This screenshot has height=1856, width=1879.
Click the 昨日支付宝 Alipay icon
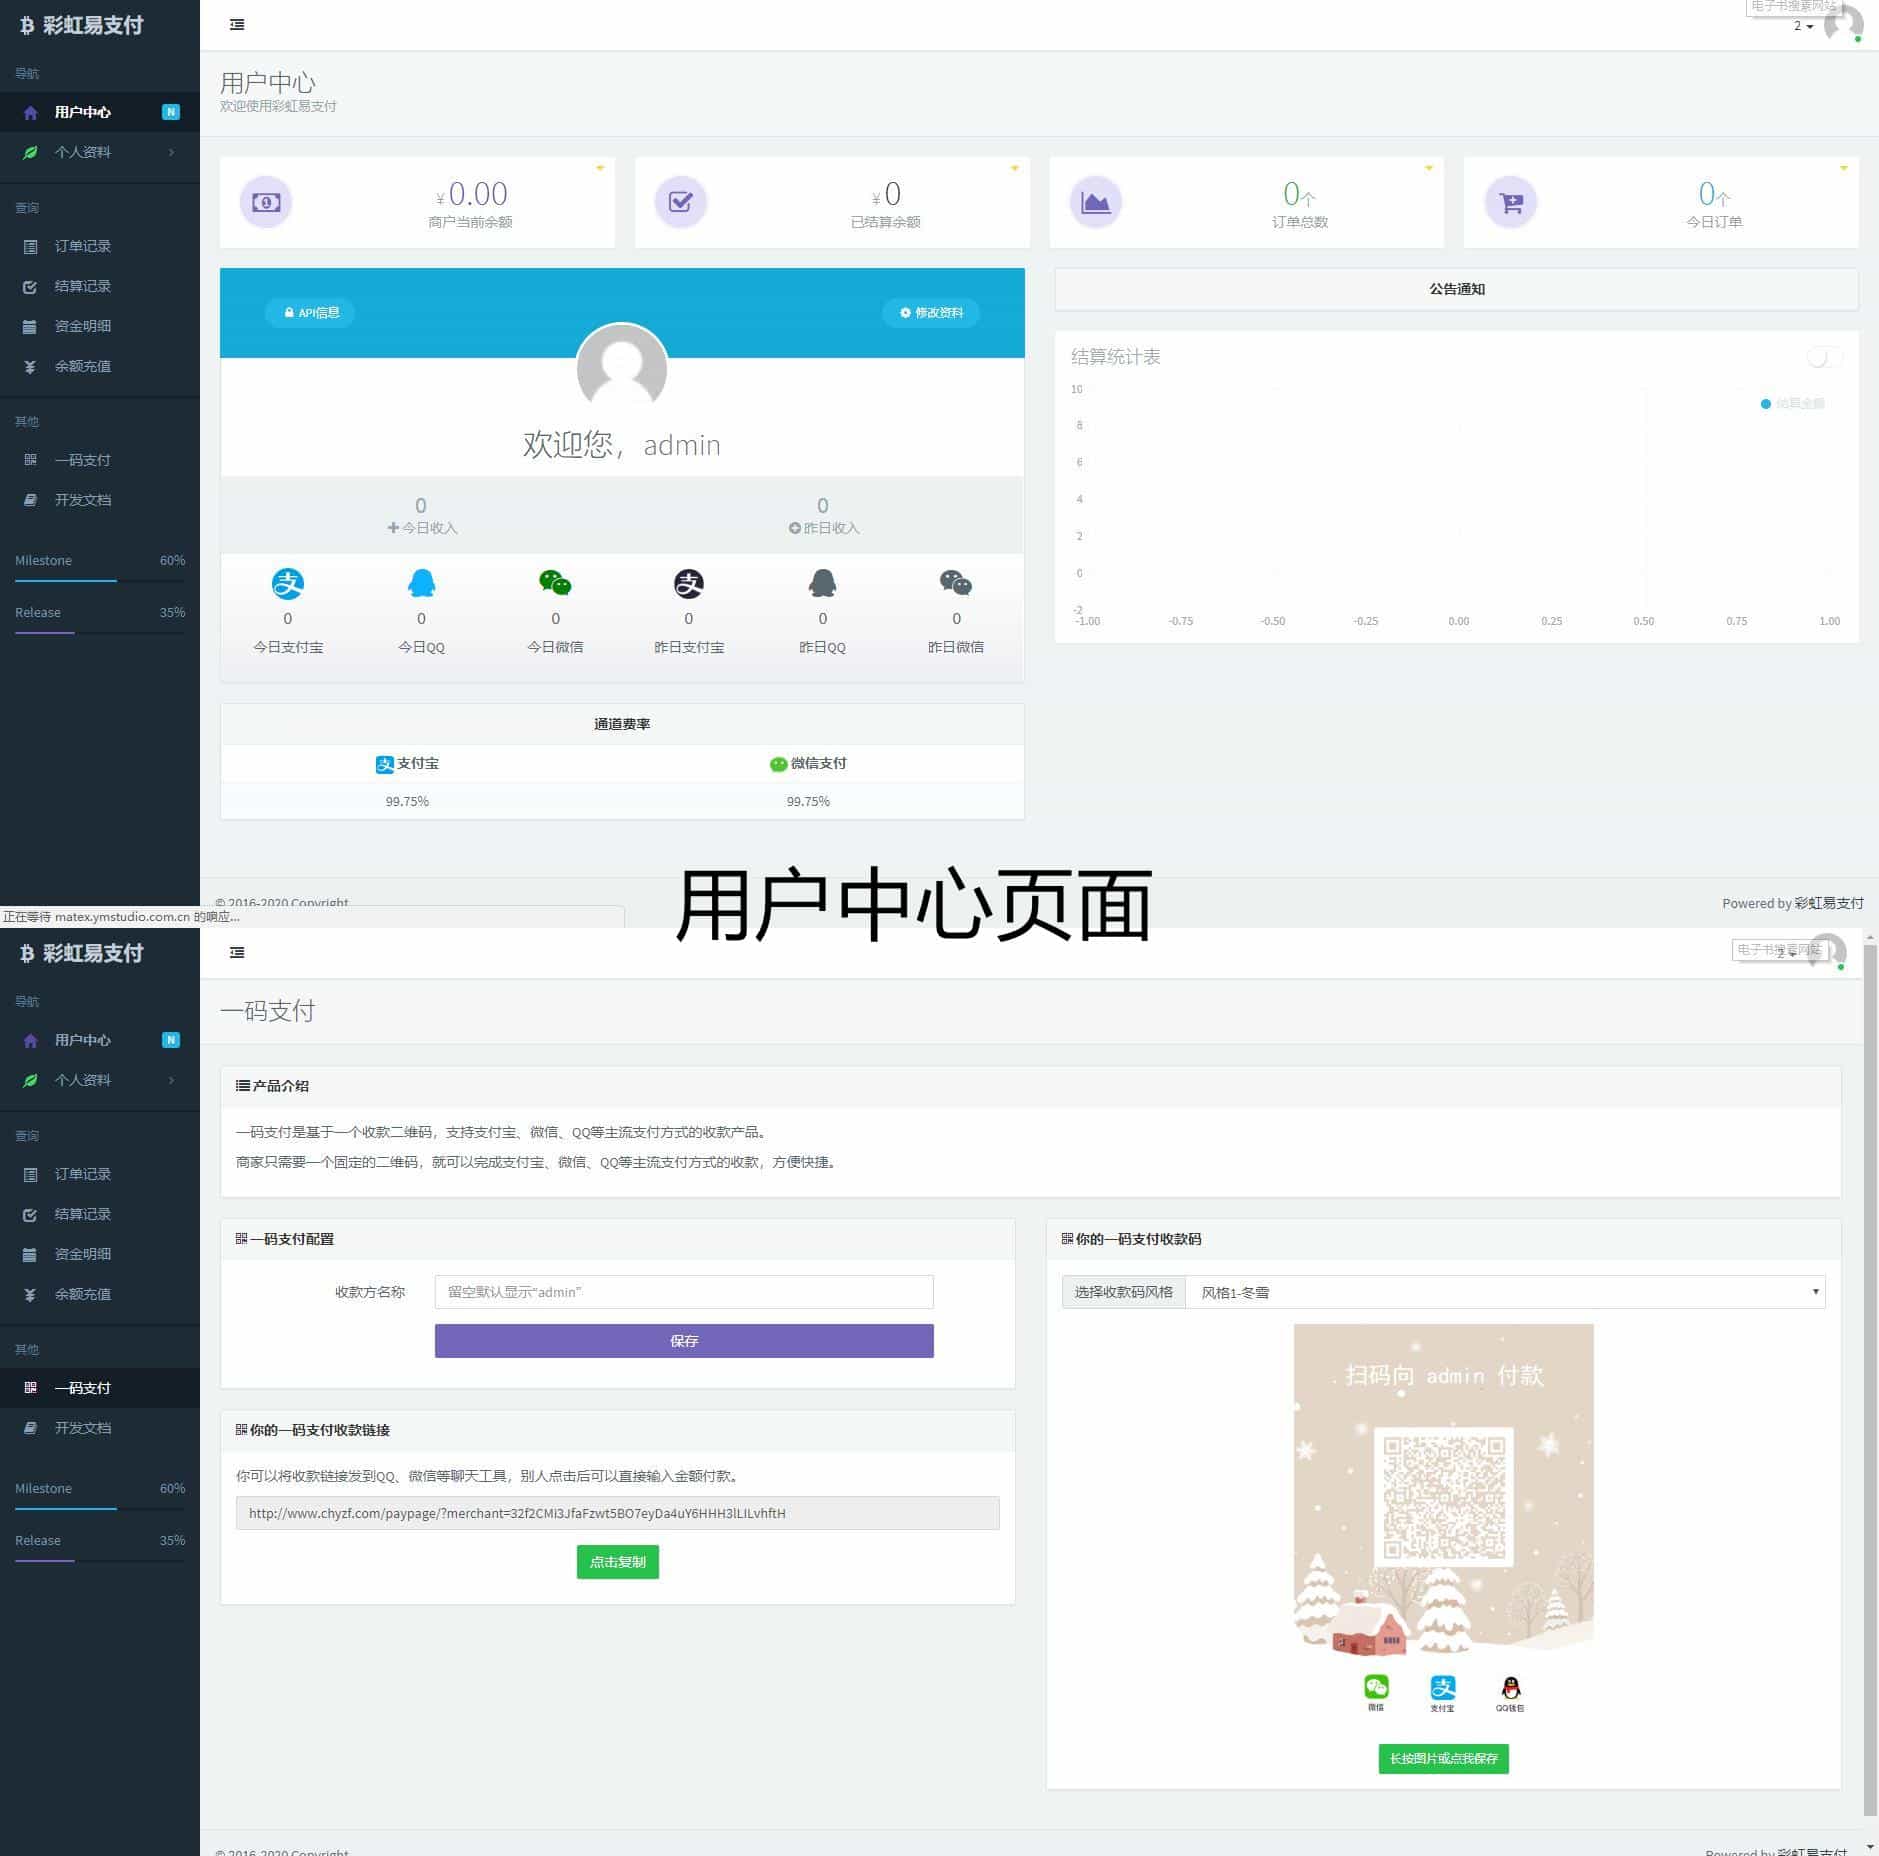click(689, 583)
